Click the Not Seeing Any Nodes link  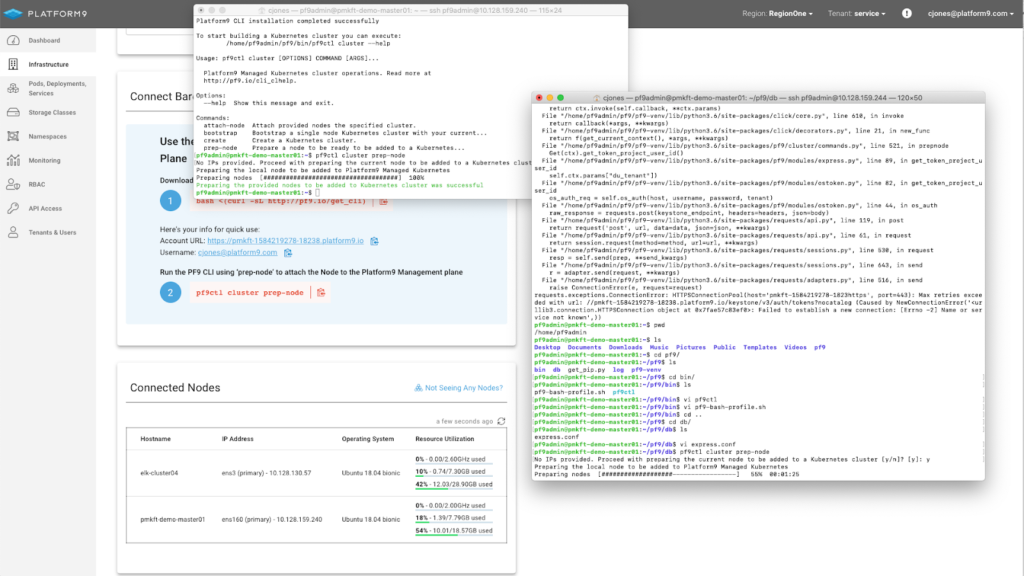click(460, 388)
